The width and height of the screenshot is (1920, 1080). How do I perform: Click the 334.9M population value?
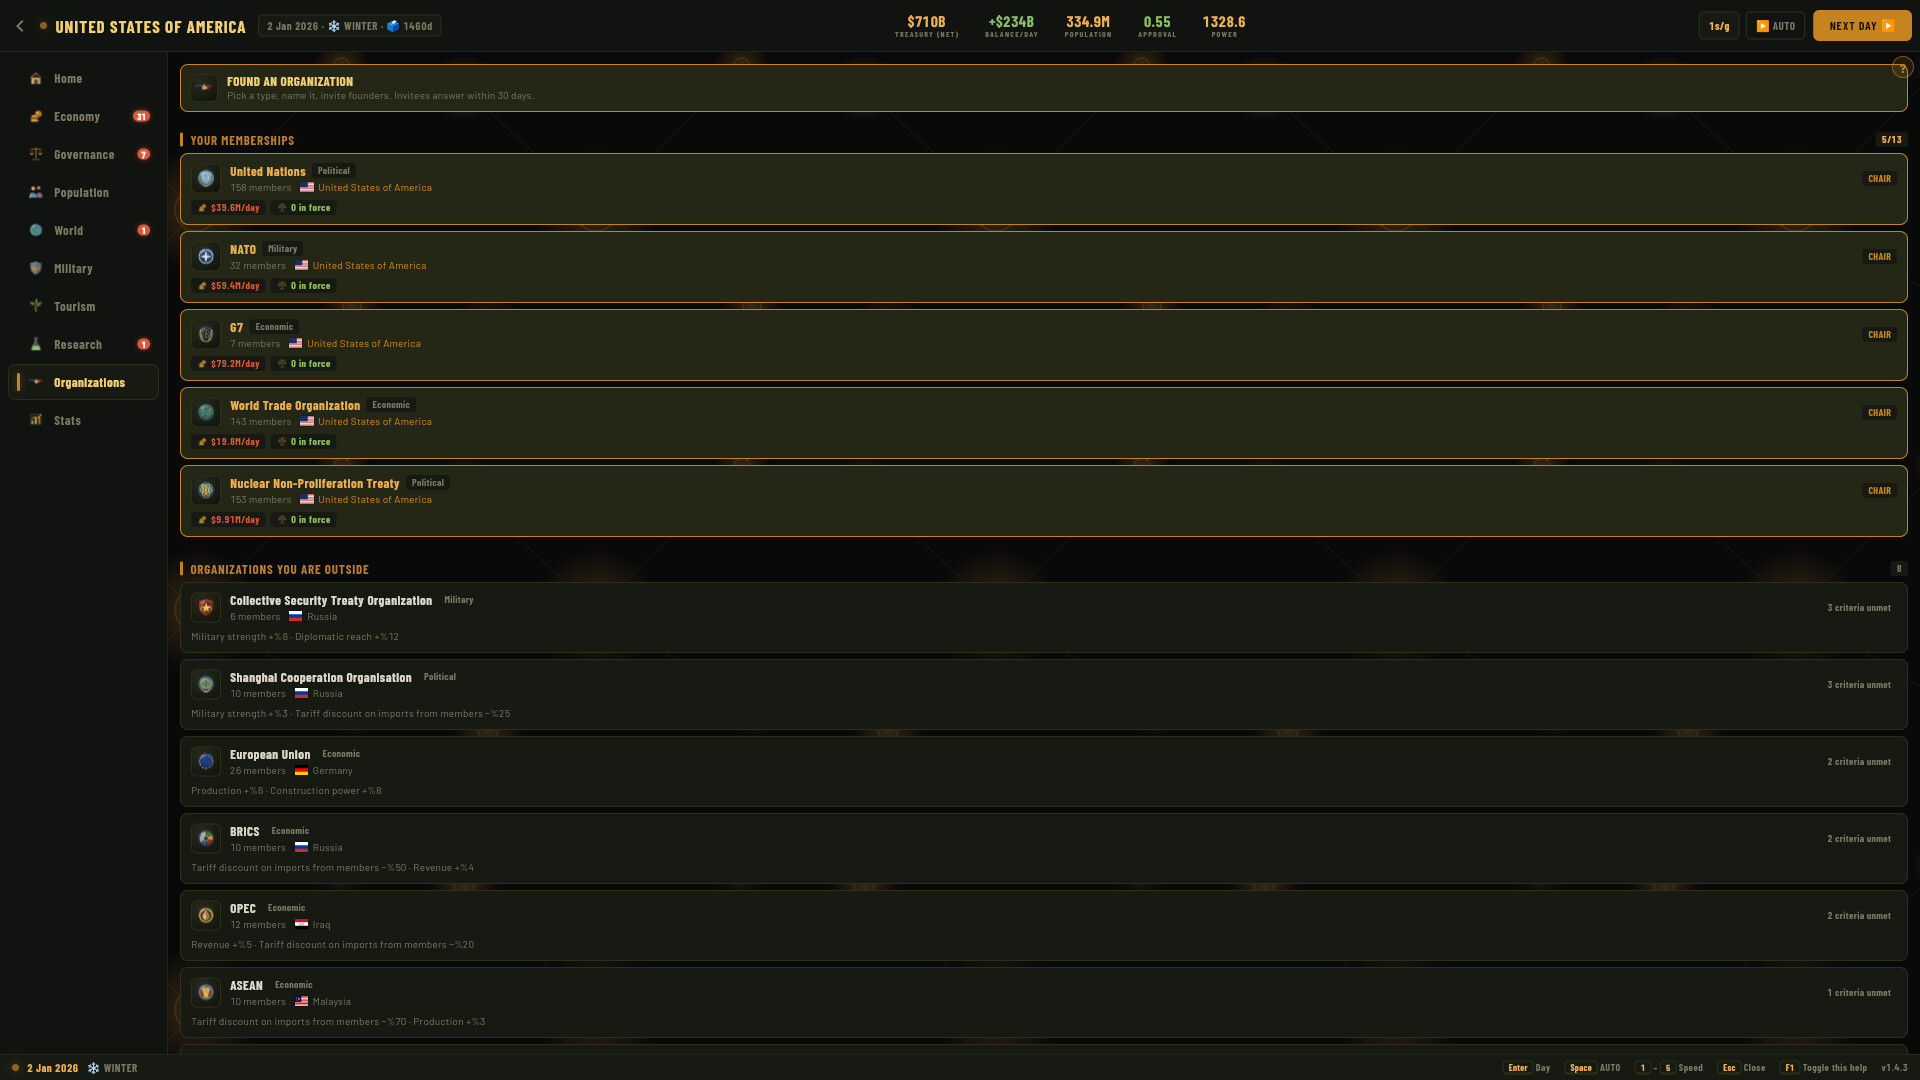pos(1088,22)
